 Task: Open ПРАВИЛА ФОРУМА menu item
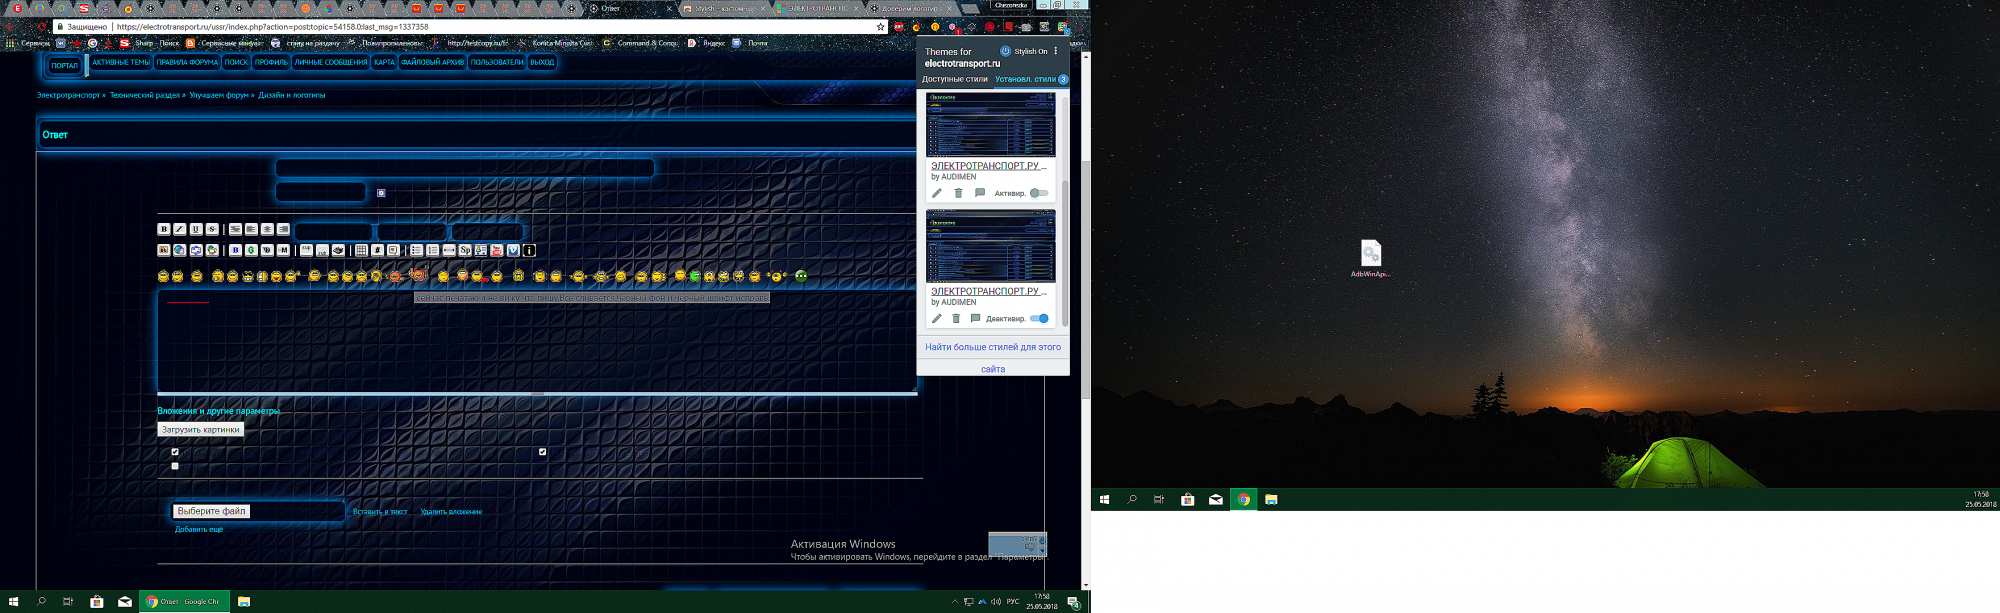click(x=187, y=62)
